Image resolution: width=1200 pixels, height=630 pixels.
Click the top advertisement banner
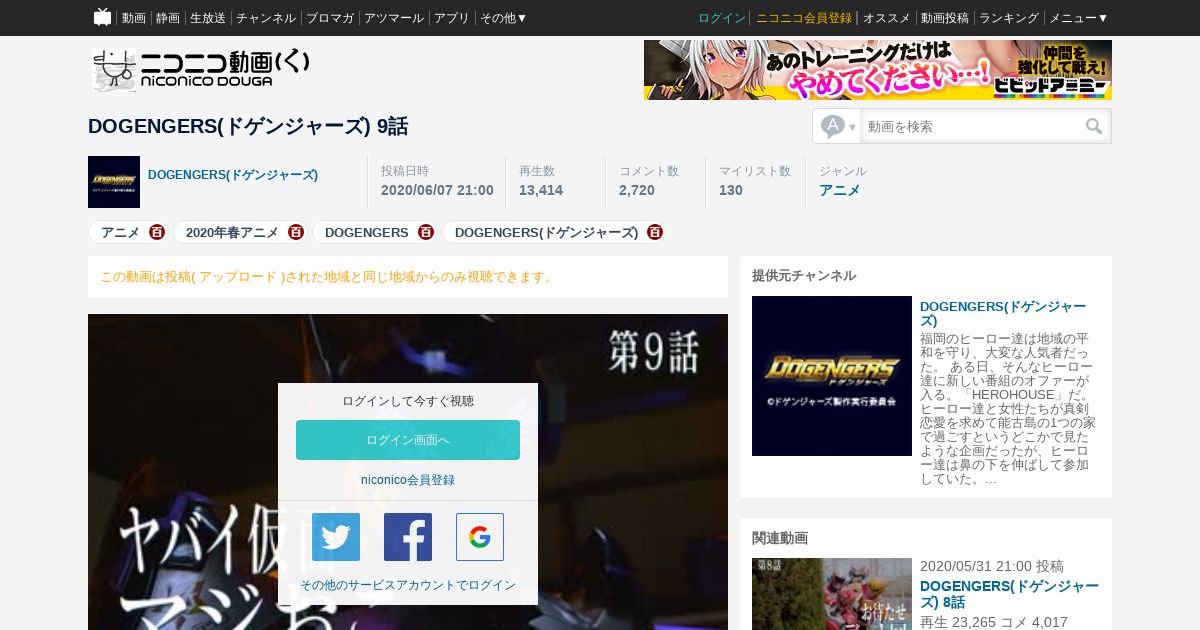point(878,70)
